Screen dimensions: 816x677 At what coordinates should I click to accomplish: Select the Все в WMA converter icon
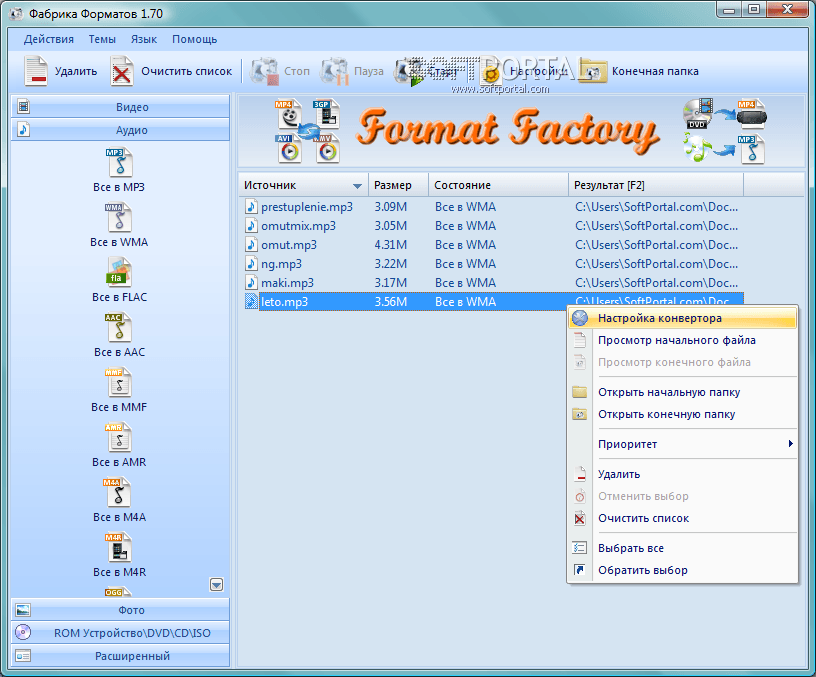tap(120, 218)
